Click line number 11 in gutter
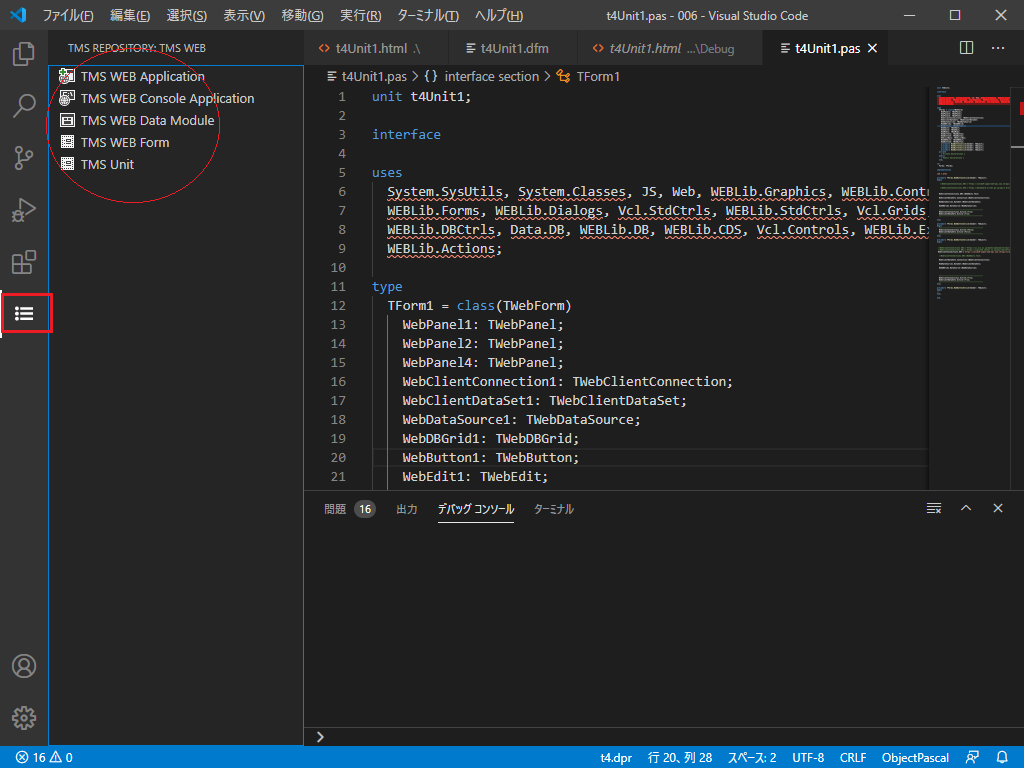Viewport: 1024px width, 768px height. tap(338, 287)
